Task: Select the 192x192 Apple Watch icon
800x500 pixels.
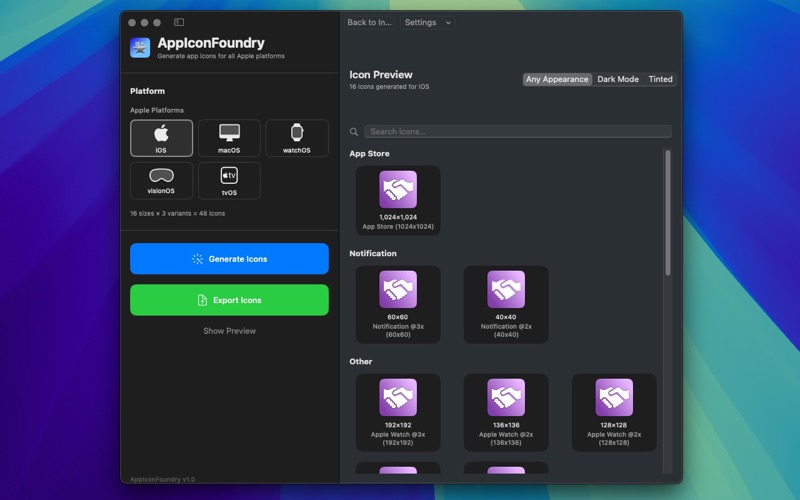Action: click(398, 413)
